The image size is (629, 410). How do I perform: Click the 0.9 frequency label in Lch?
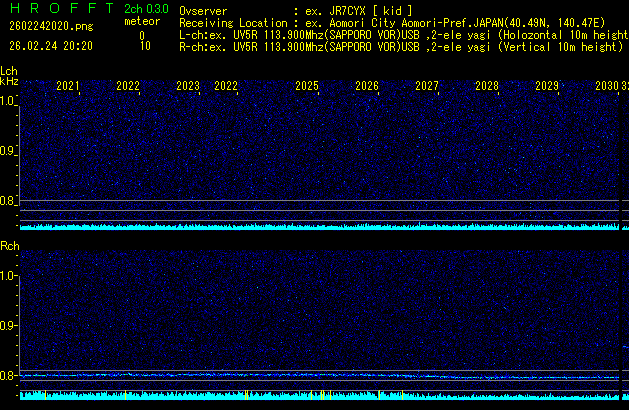[x=9, y=151]
